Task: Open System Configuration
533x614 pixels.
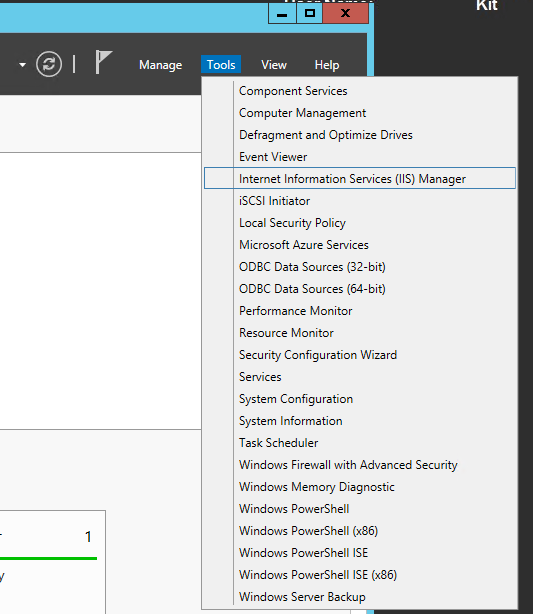Action: pyautogui.click(x=360, y=399)
